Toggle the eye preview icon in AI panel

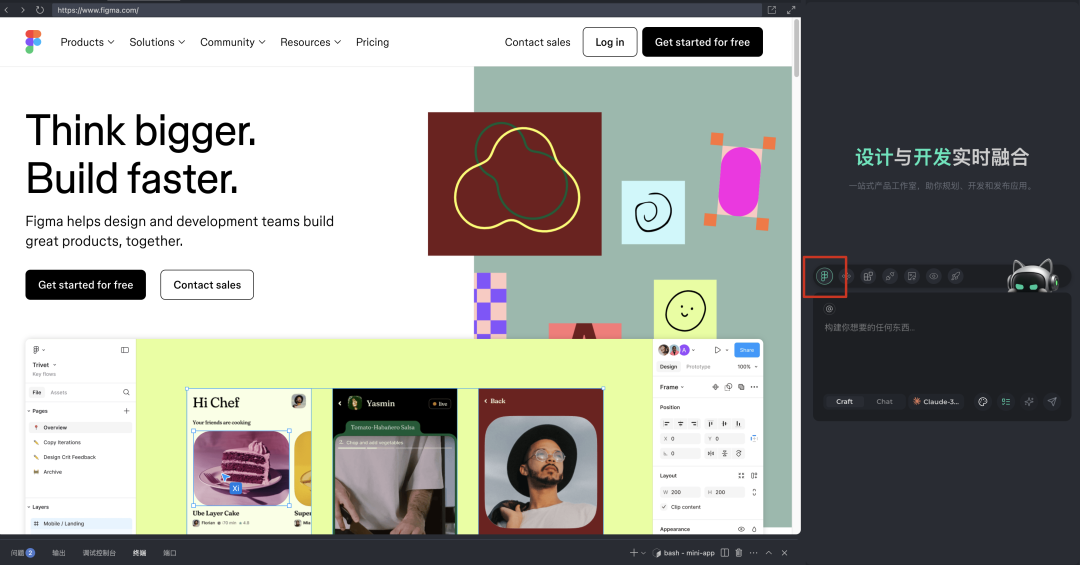pyautogui.click(x=934, y=276)
